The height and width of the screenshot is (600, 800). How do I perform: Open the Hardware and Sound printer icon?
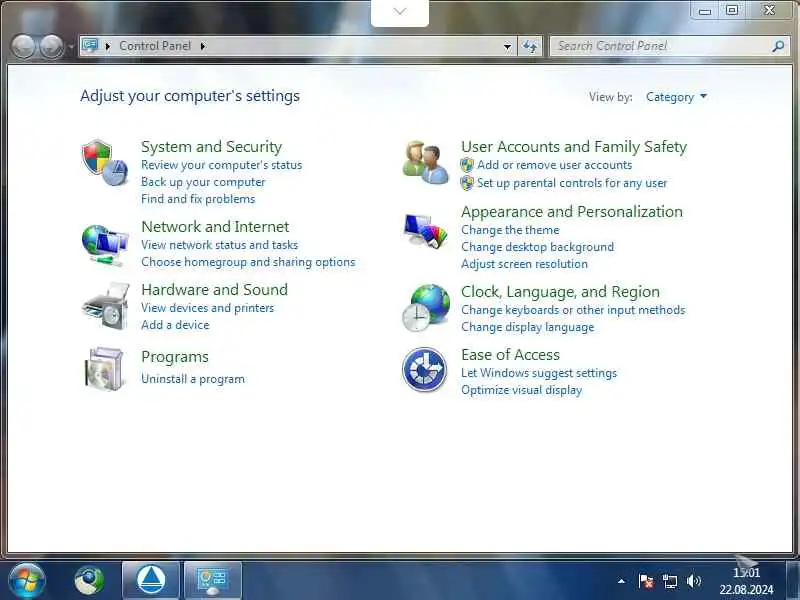tap(106, 306)
